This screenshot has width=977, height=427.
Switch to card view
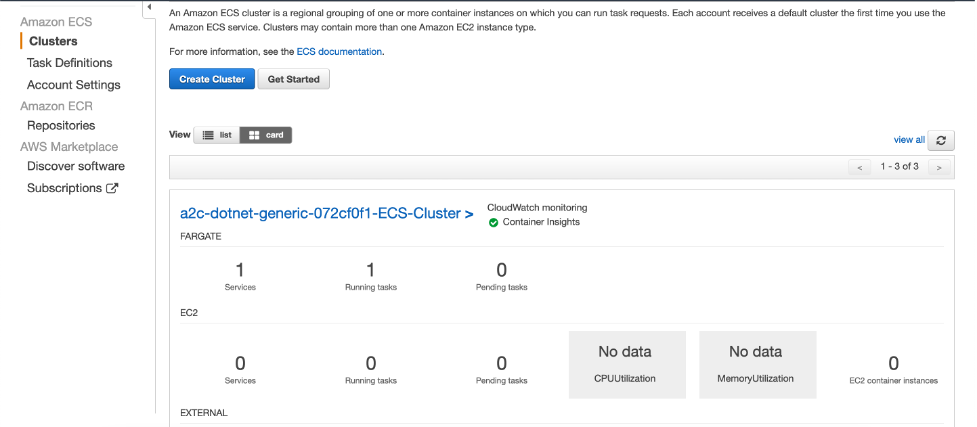266,135
